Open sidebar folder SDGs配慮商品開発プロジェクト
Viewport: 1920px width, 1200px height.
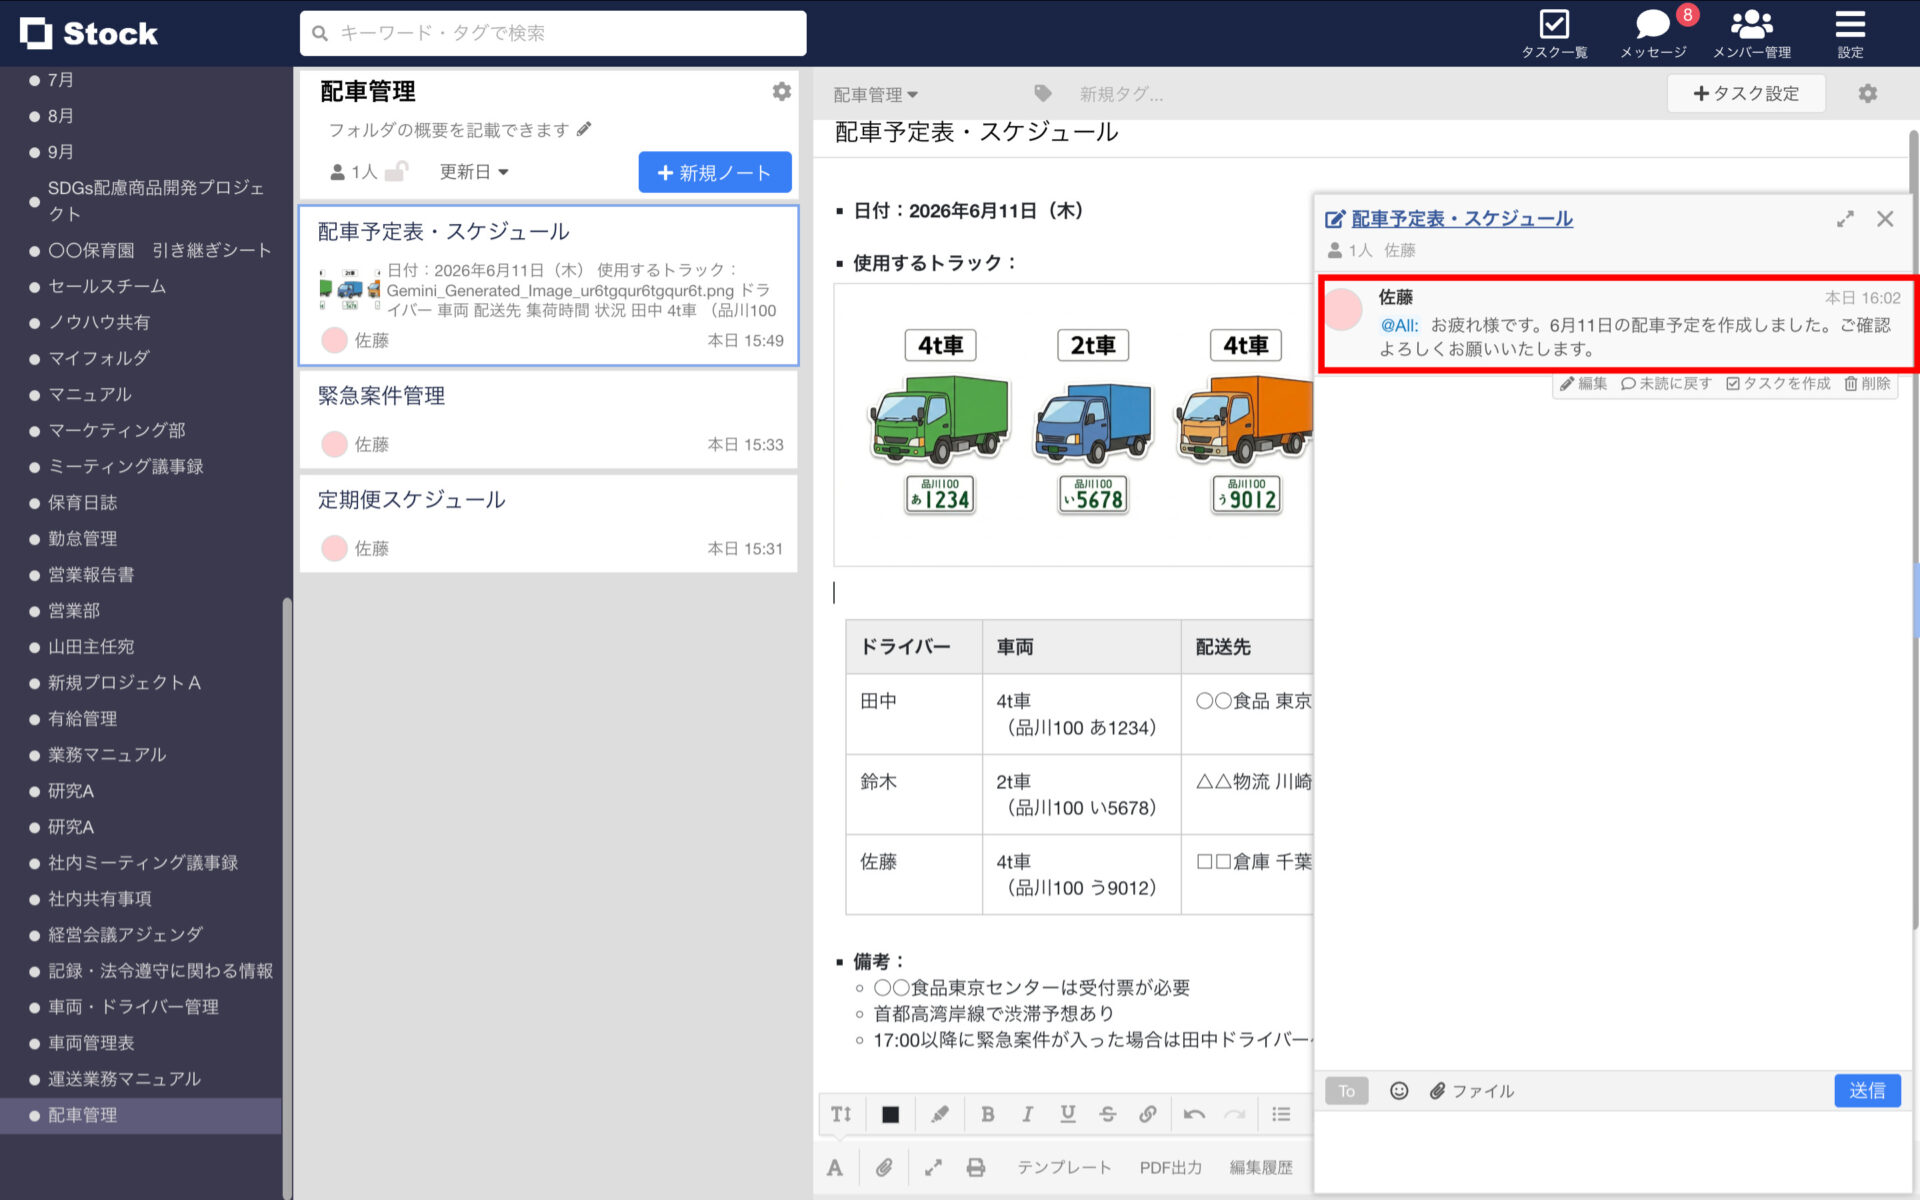pyautogui.click(x=157, y=200)
